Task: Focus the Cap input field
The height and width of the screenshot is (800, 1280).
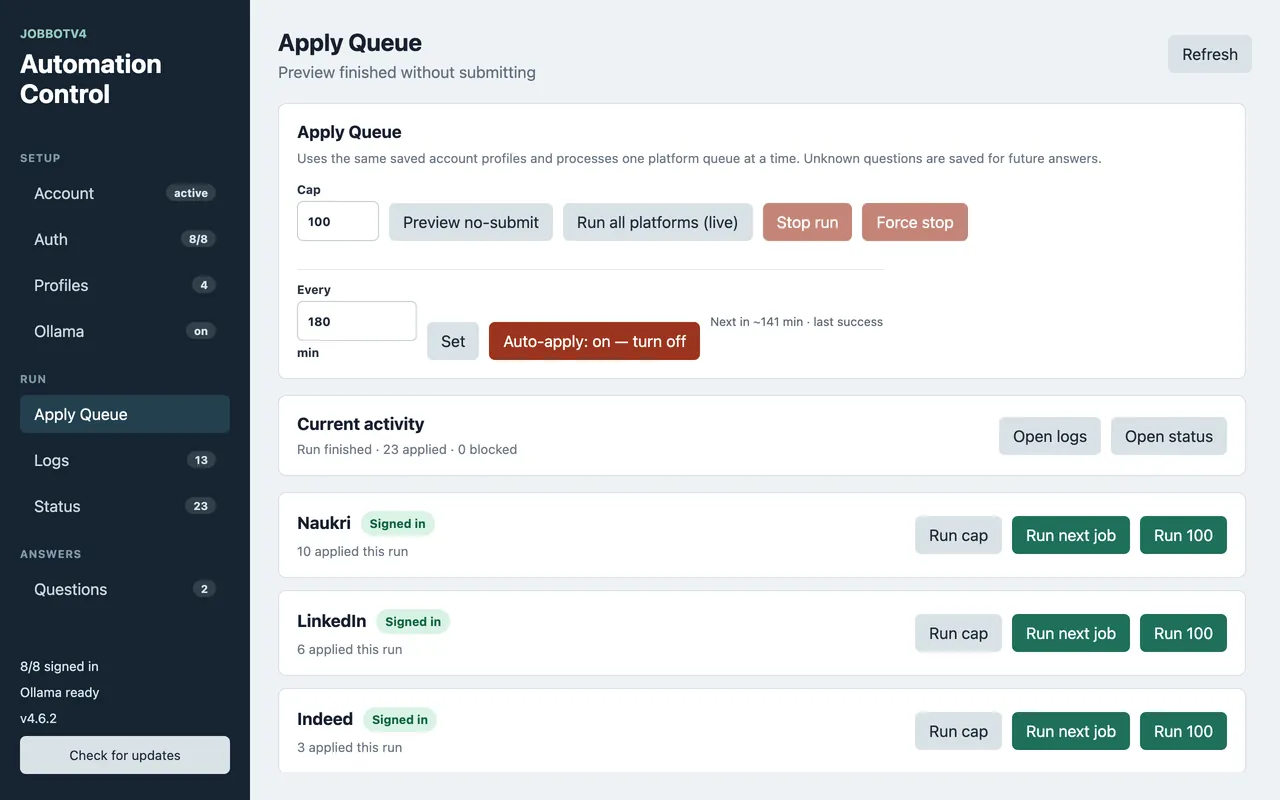Action: 338,221
